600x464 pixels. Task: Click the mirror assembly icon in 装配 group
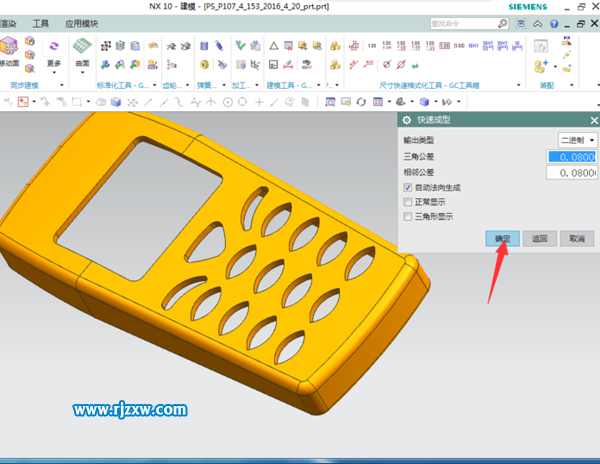click(567, 41)
